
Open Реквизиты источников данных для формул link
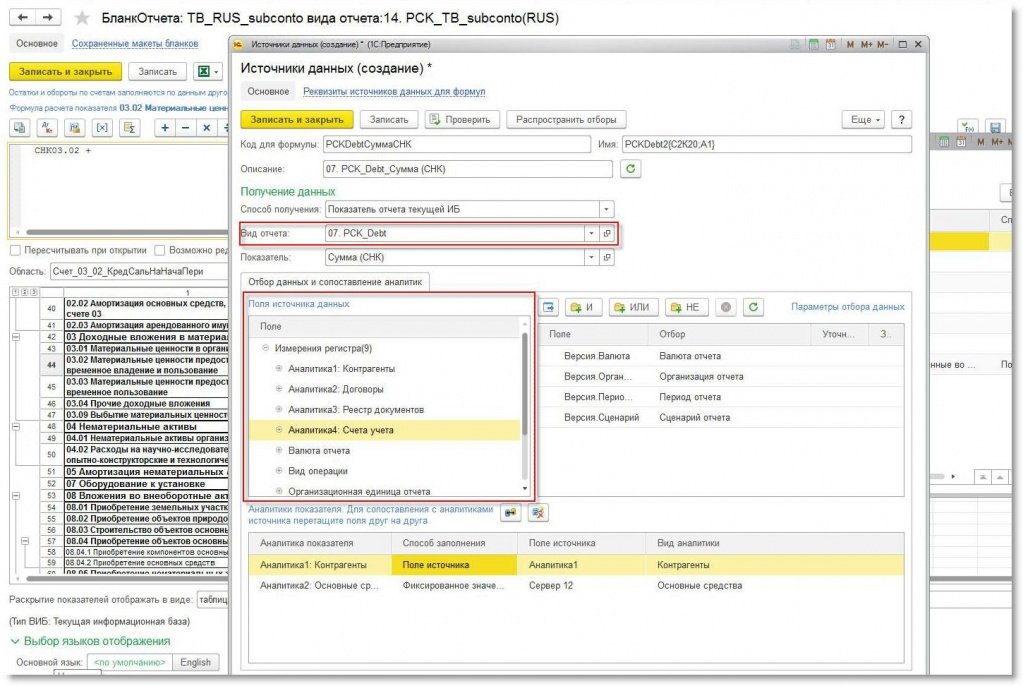[x=395, y=92]
